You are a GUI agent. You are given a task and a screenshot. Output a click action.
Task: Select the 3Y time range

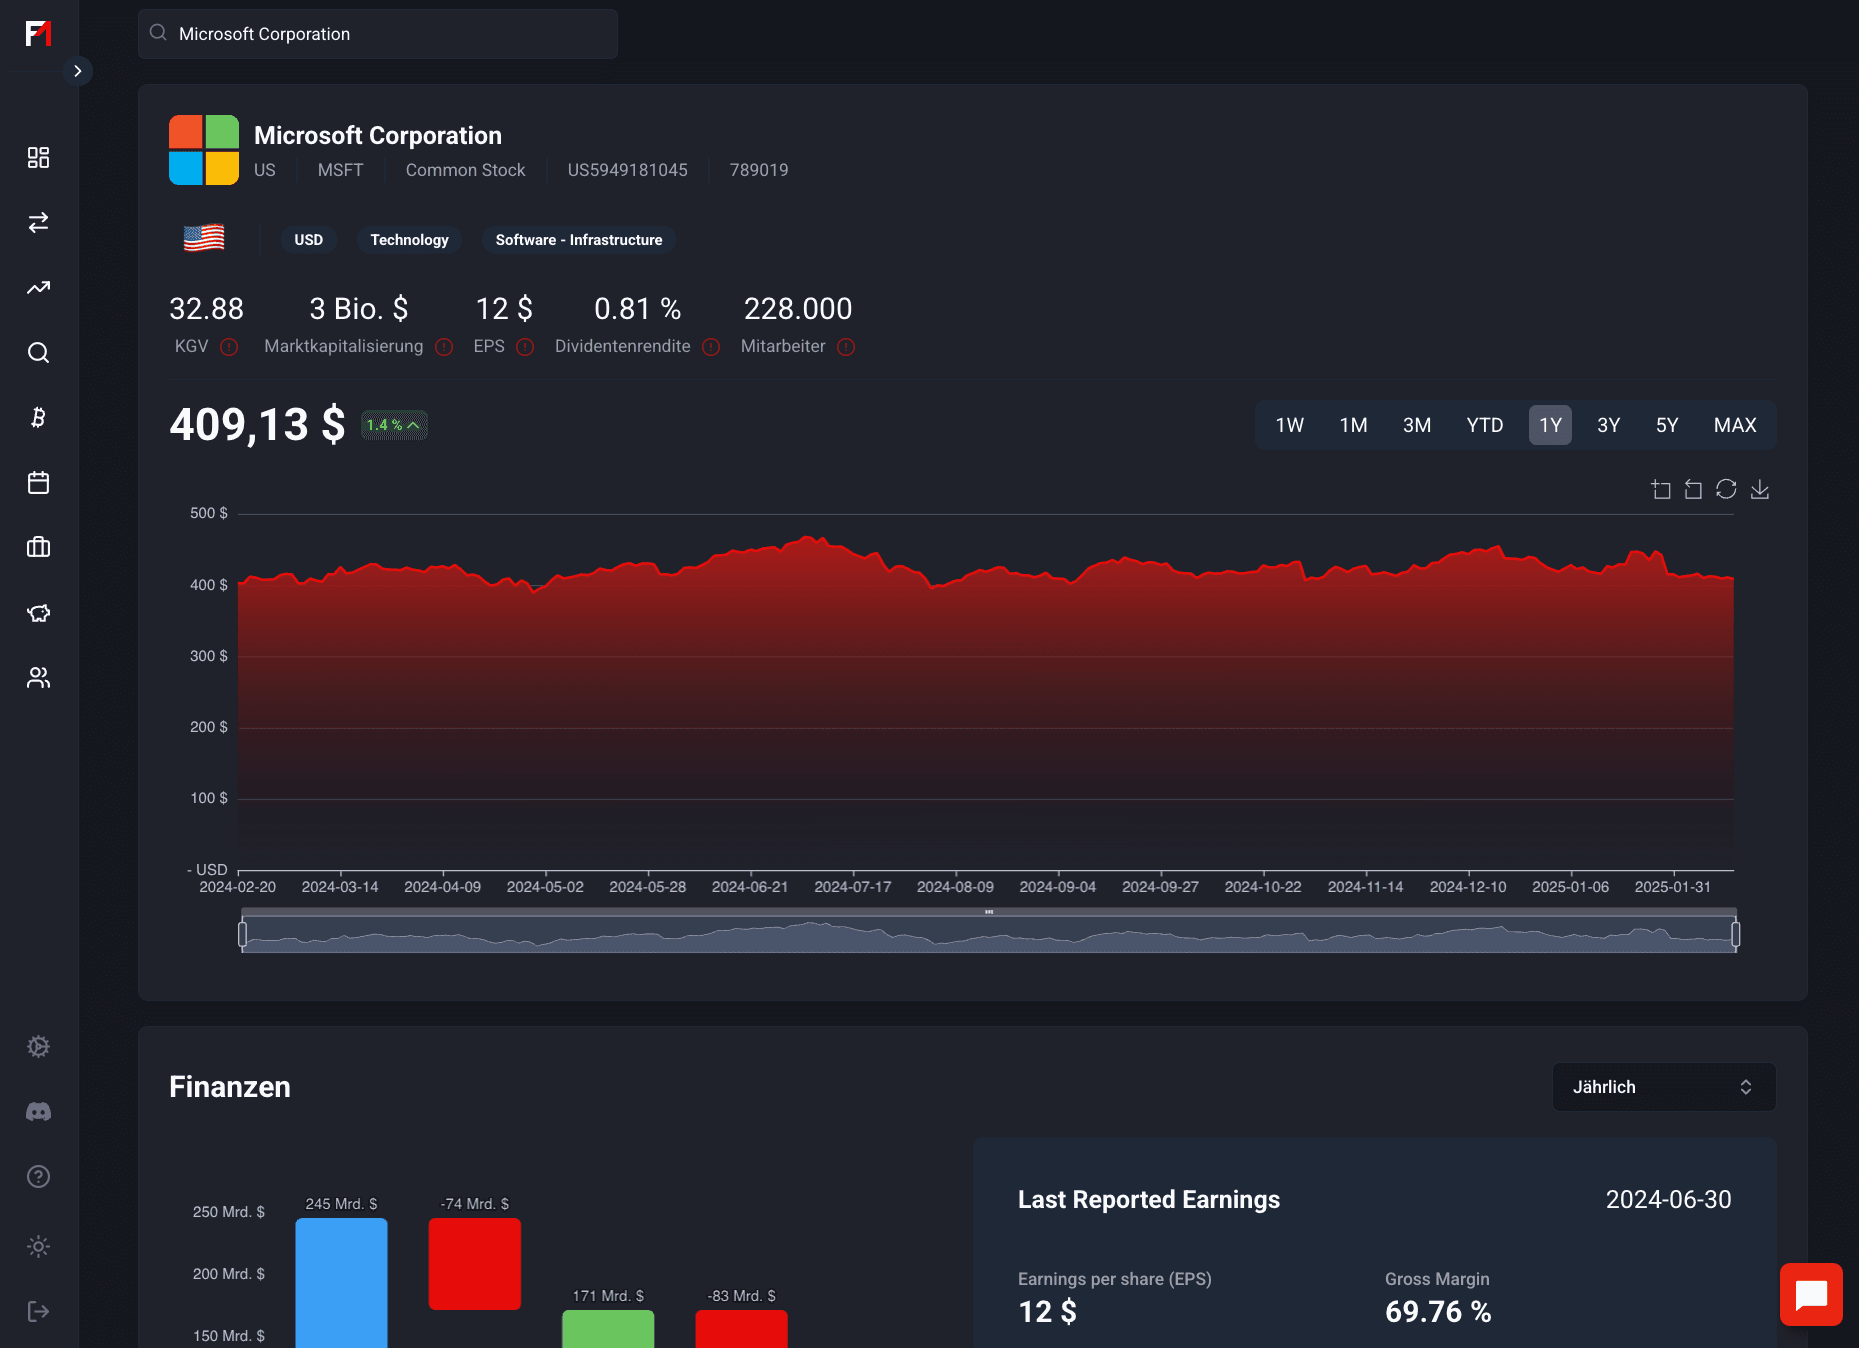tap(1609, 425)
